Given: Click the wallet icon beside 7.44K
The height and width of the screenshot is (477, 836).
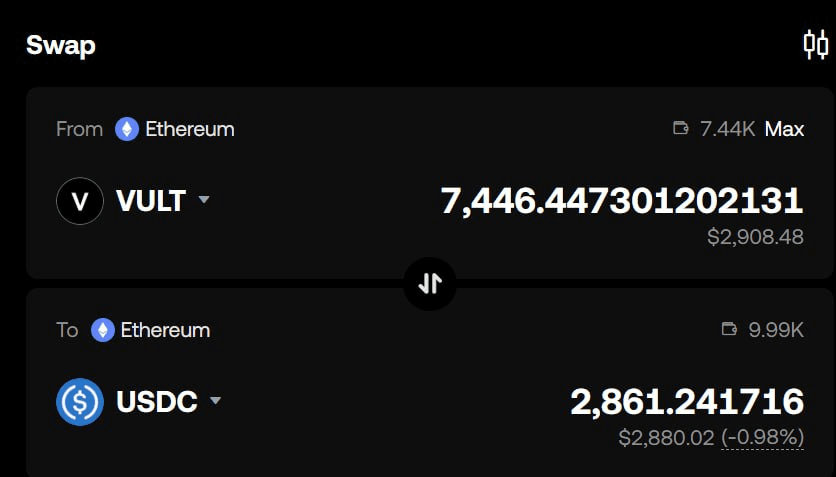Looking at the screenshot, I should [x=682, y=129].
